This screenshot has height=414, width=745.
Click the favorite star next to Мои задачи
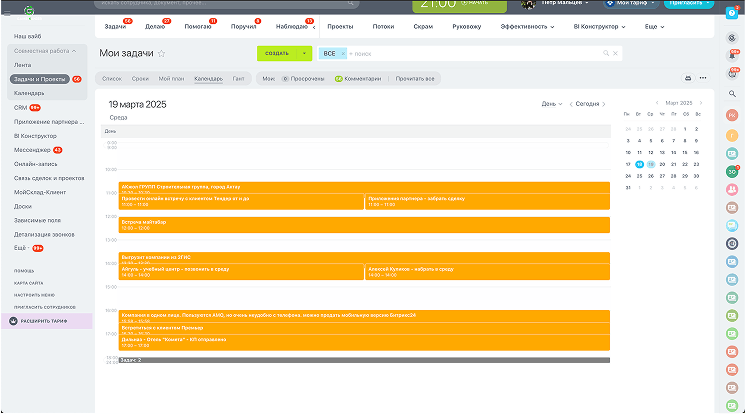[162, 54]
